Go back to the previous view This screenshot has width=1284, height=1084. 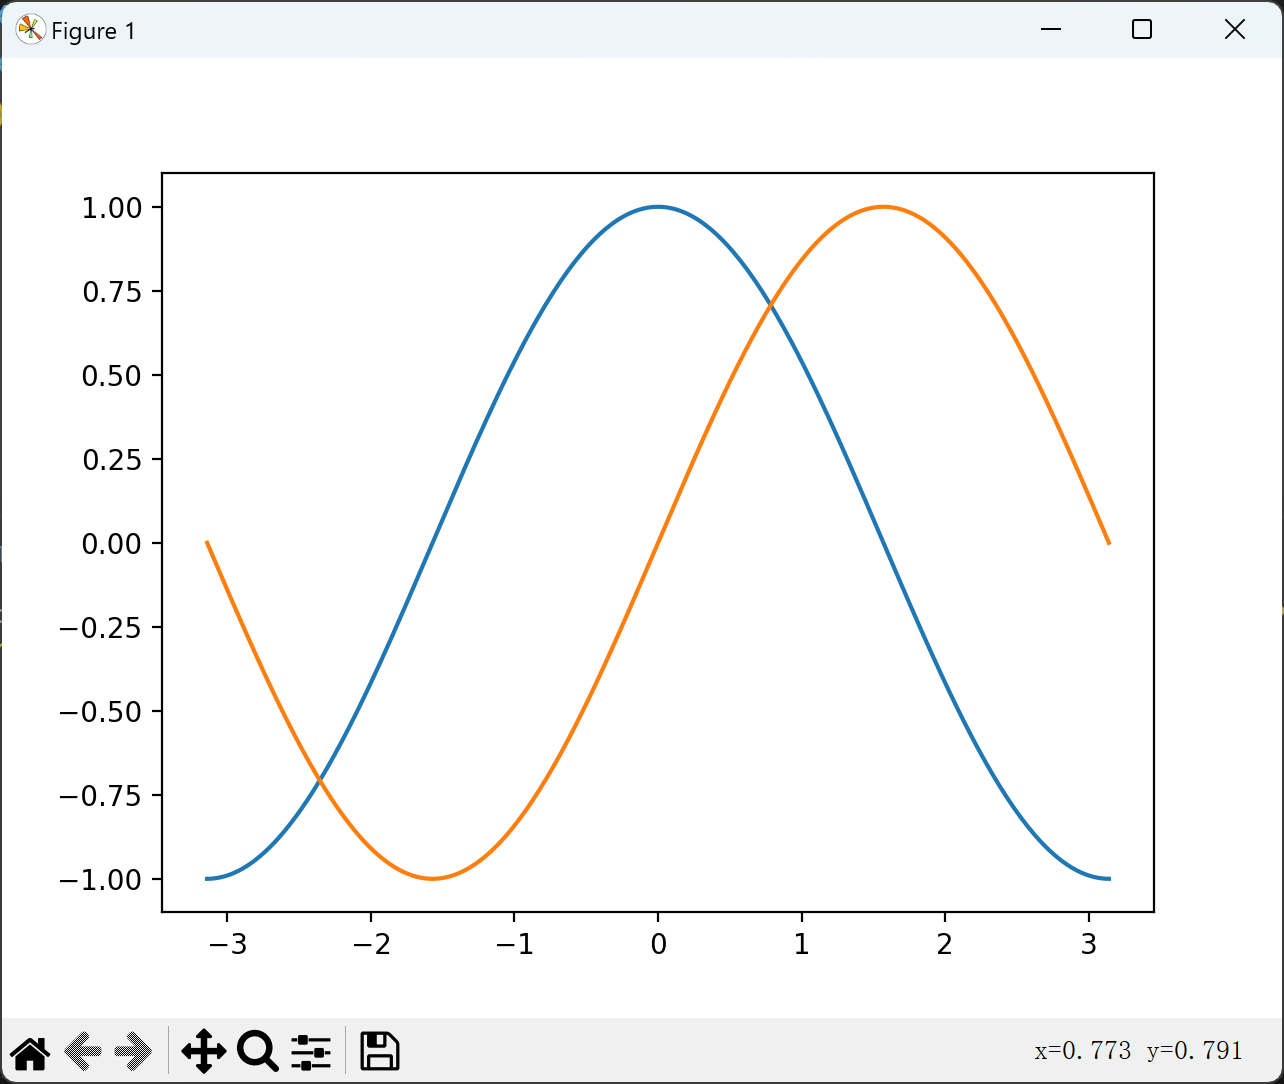83,1051
